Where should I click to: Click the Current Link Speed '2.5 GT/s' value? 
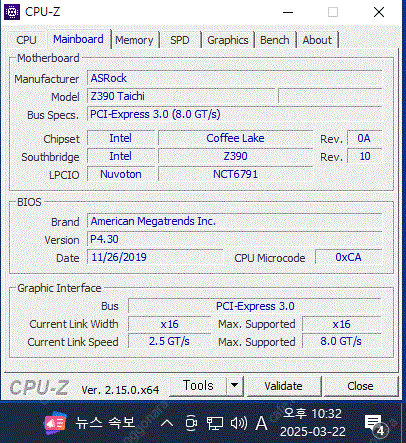(x=169, y=342)
